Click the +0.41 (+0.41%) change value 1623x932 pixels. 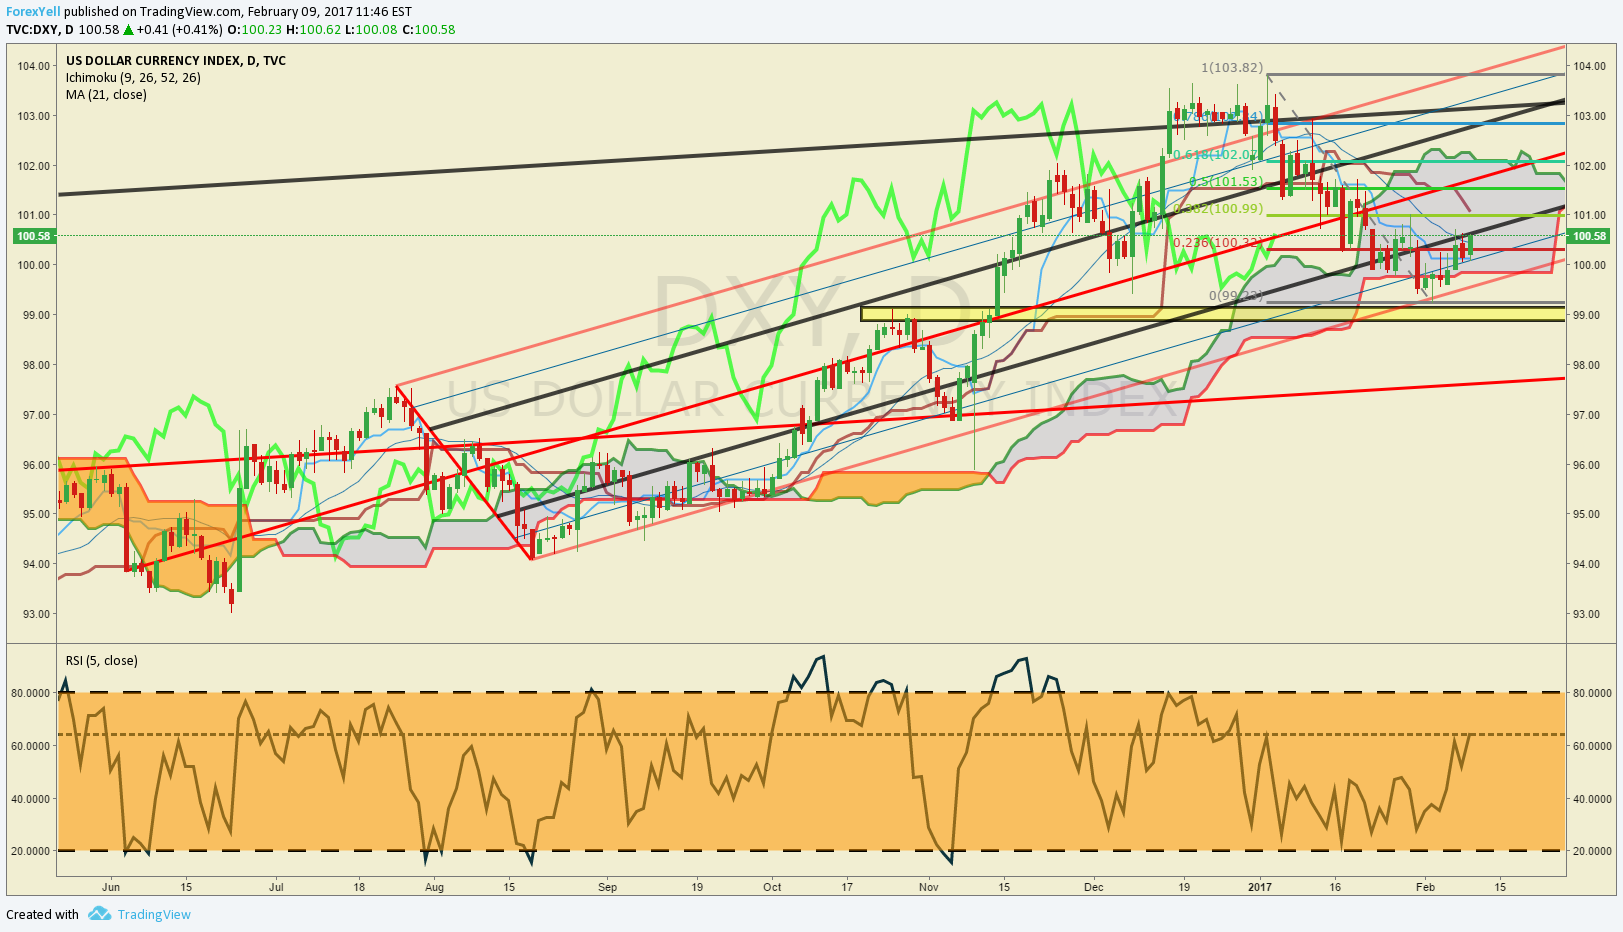(x=180, y=29)
